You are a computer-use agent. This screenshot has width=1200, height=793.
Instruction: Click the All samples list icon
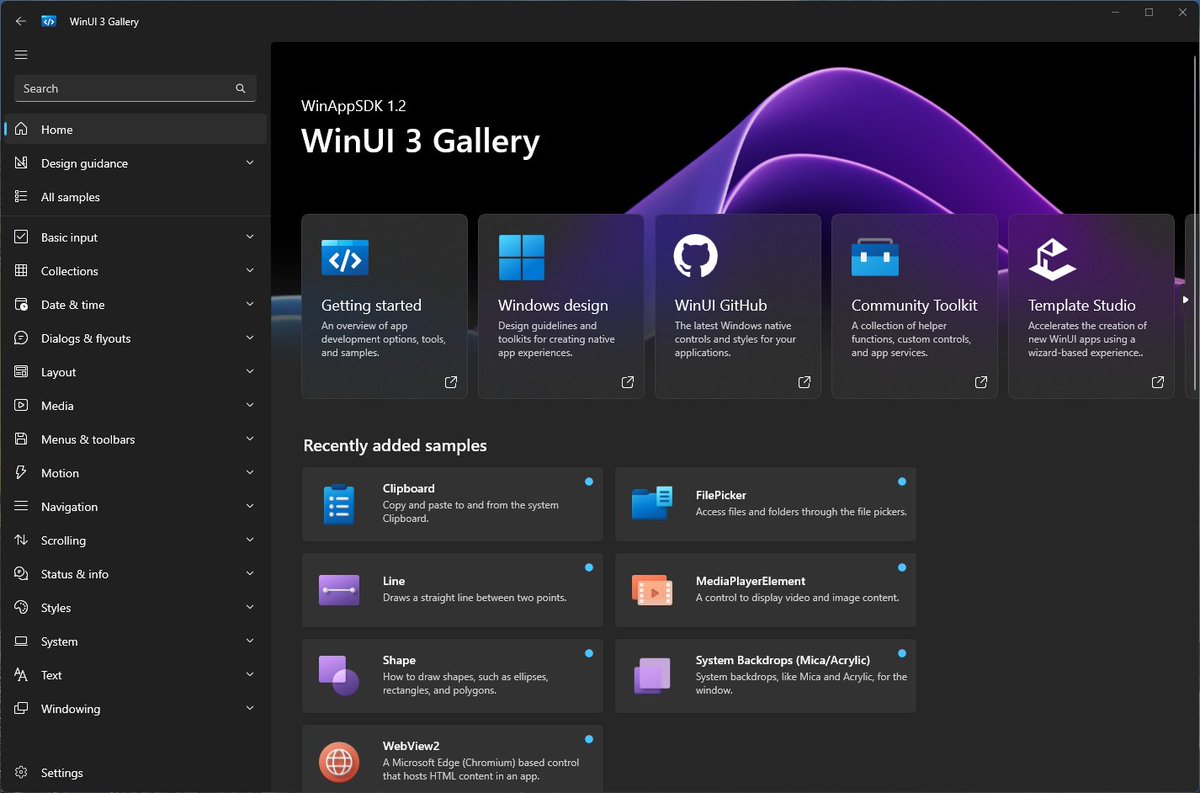click(21, 197)
